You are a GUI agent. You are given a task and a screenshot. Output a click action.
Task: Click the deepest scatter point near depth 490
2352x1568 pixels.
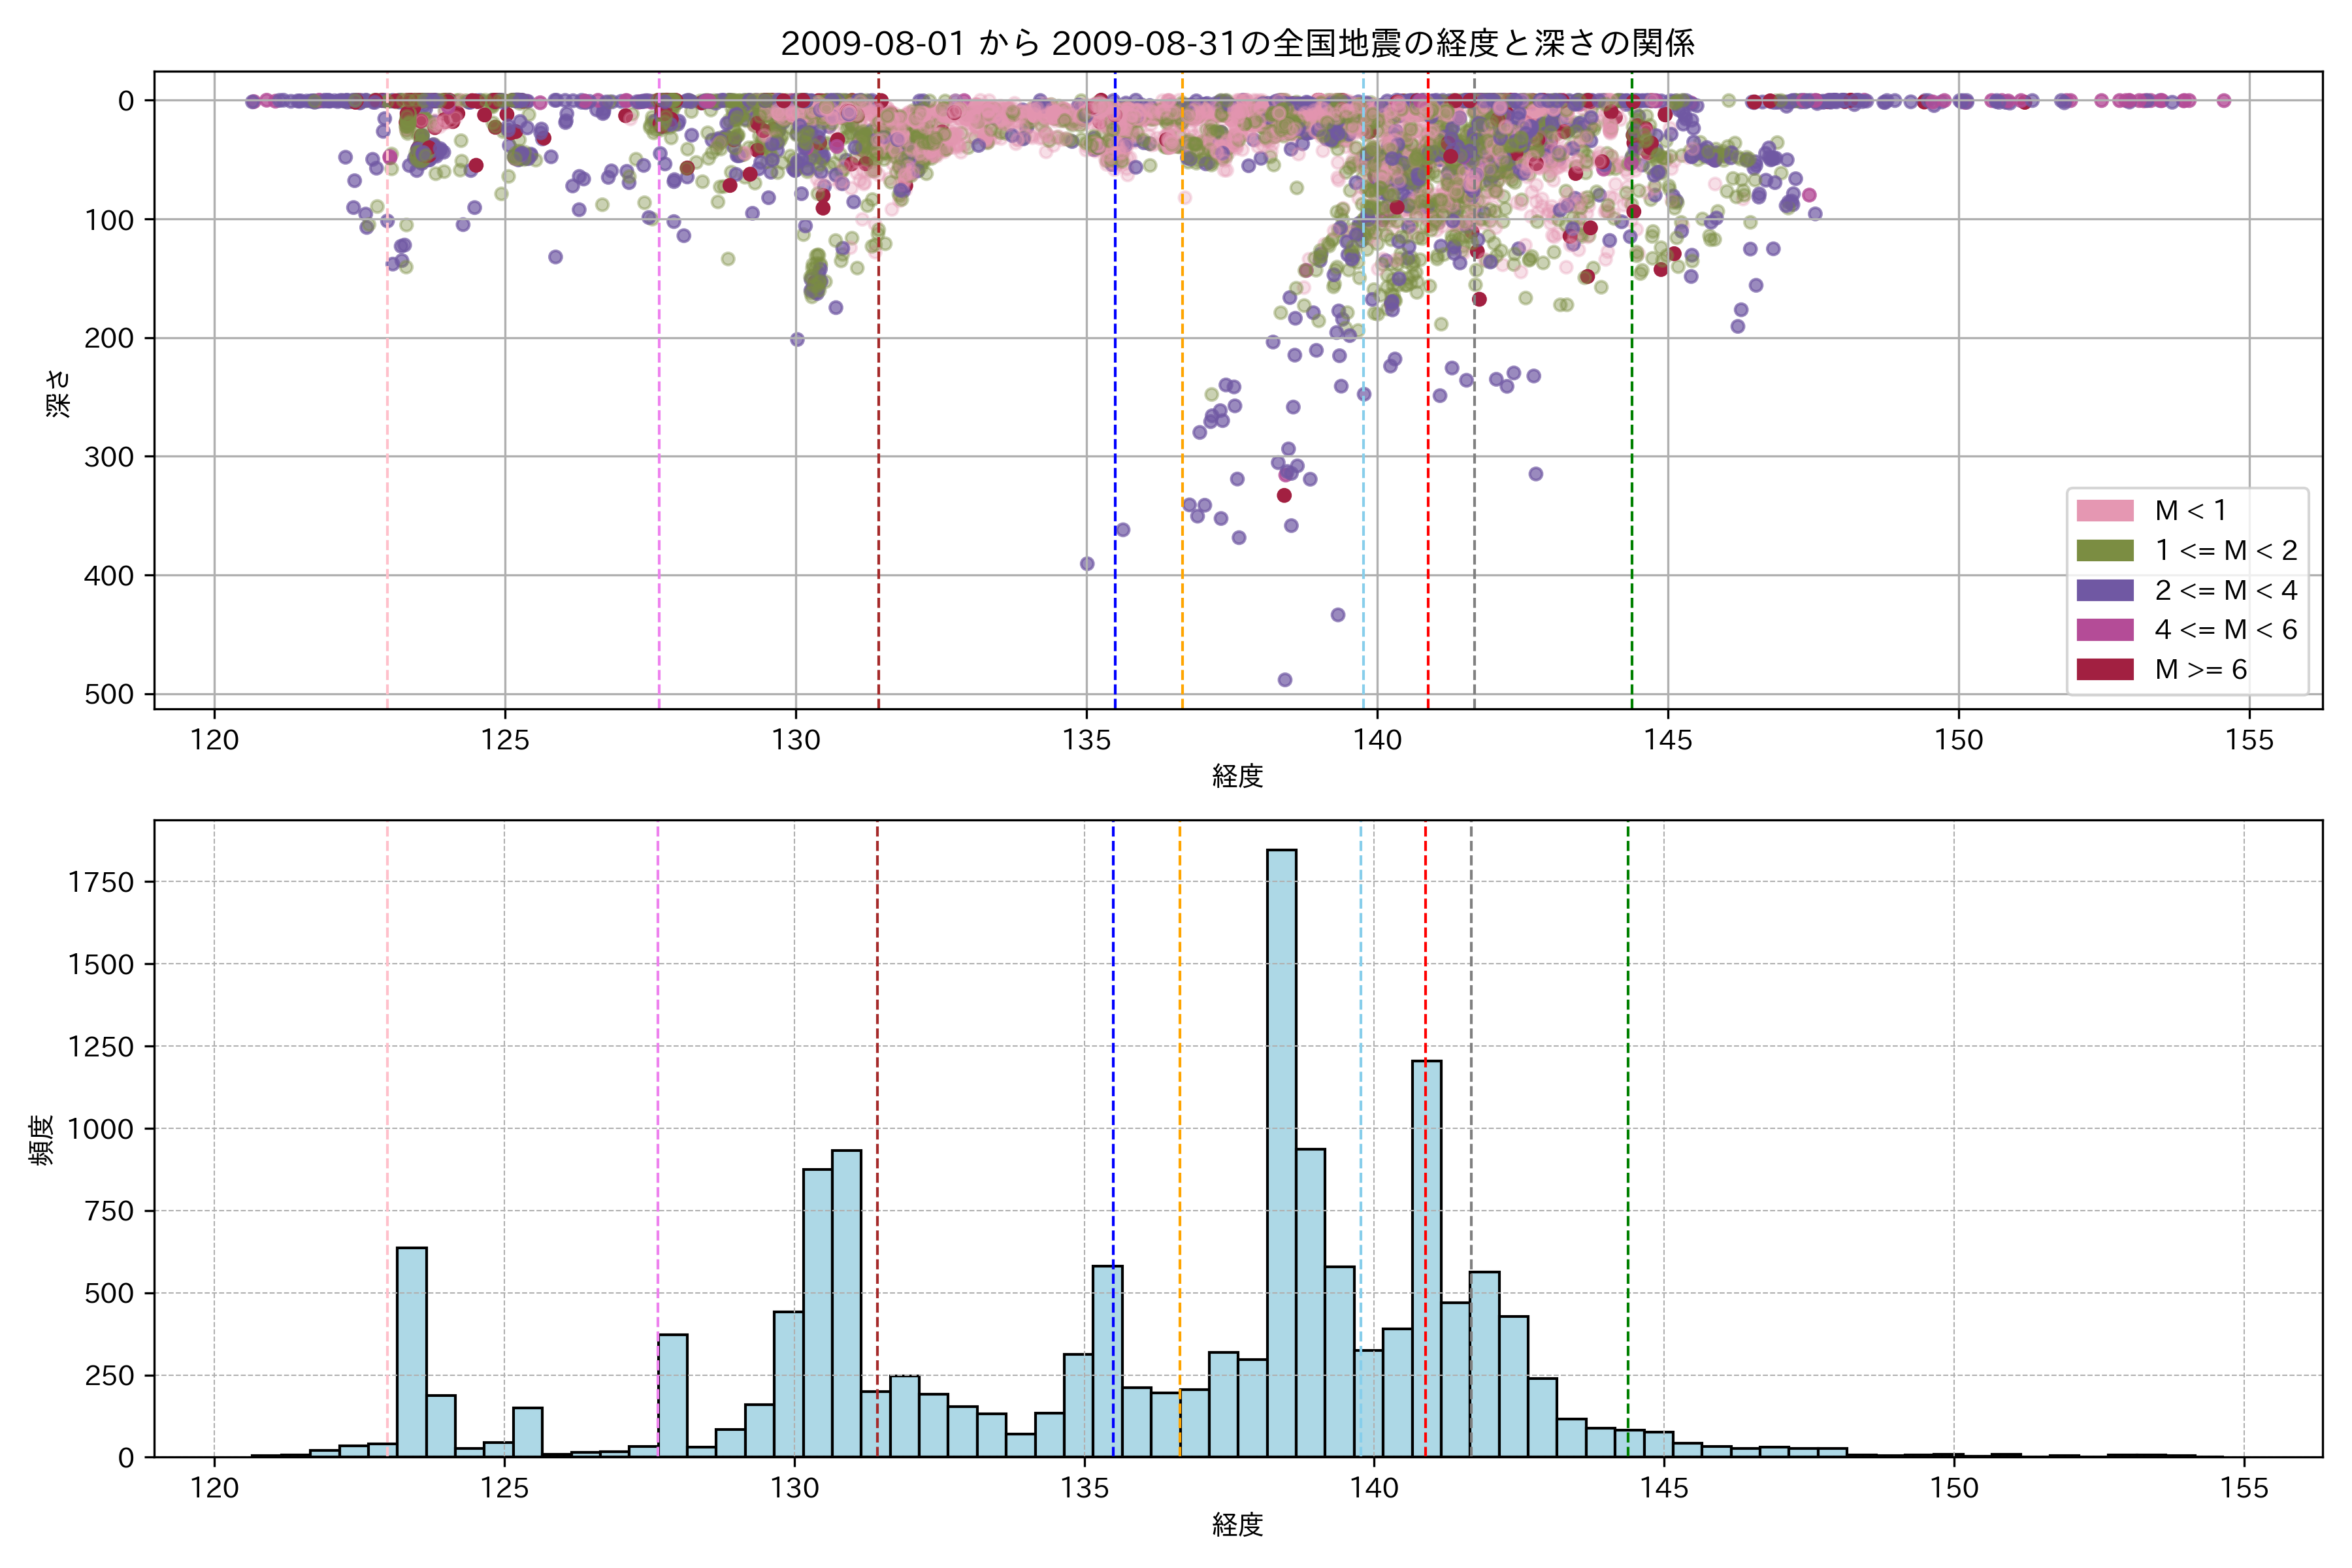coord(1285,680)
